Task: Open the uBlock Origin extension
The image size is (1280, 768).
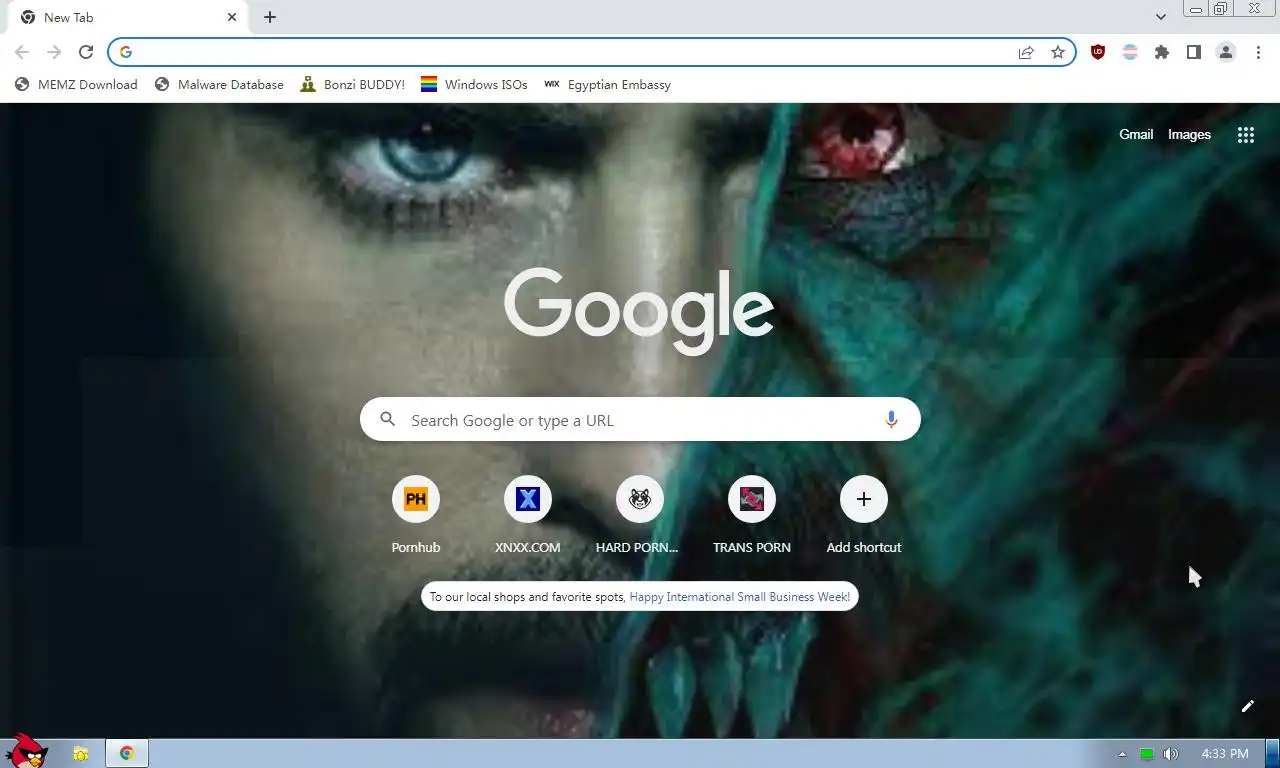Action: pos(1098,52)
